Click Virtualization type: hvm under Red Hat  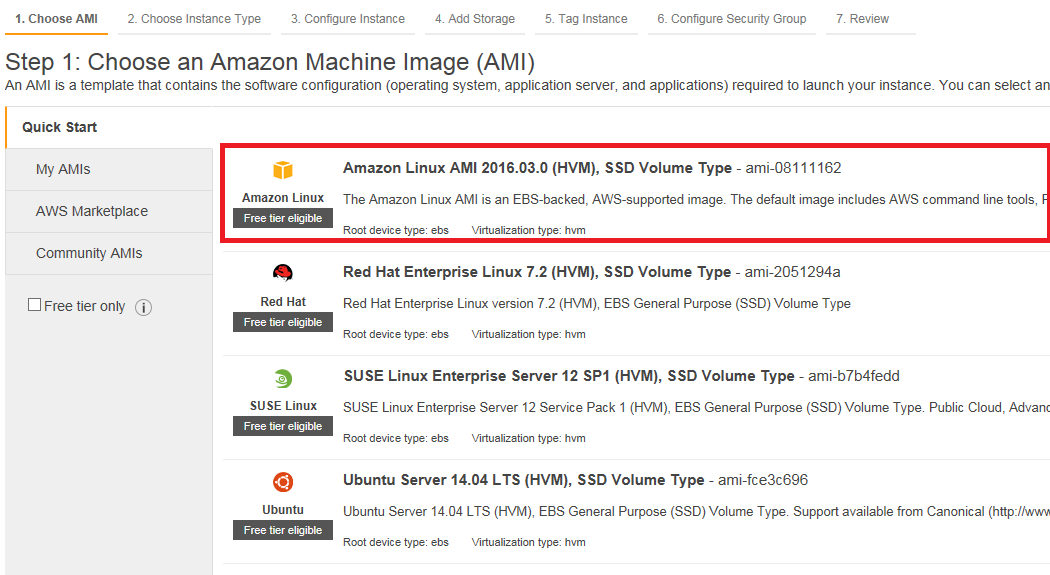pos(528,334)
